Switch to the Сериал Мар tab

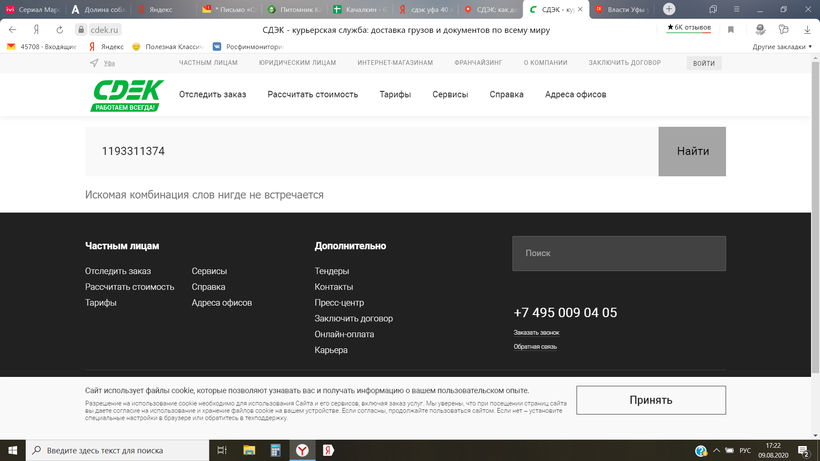pos(32,9)
